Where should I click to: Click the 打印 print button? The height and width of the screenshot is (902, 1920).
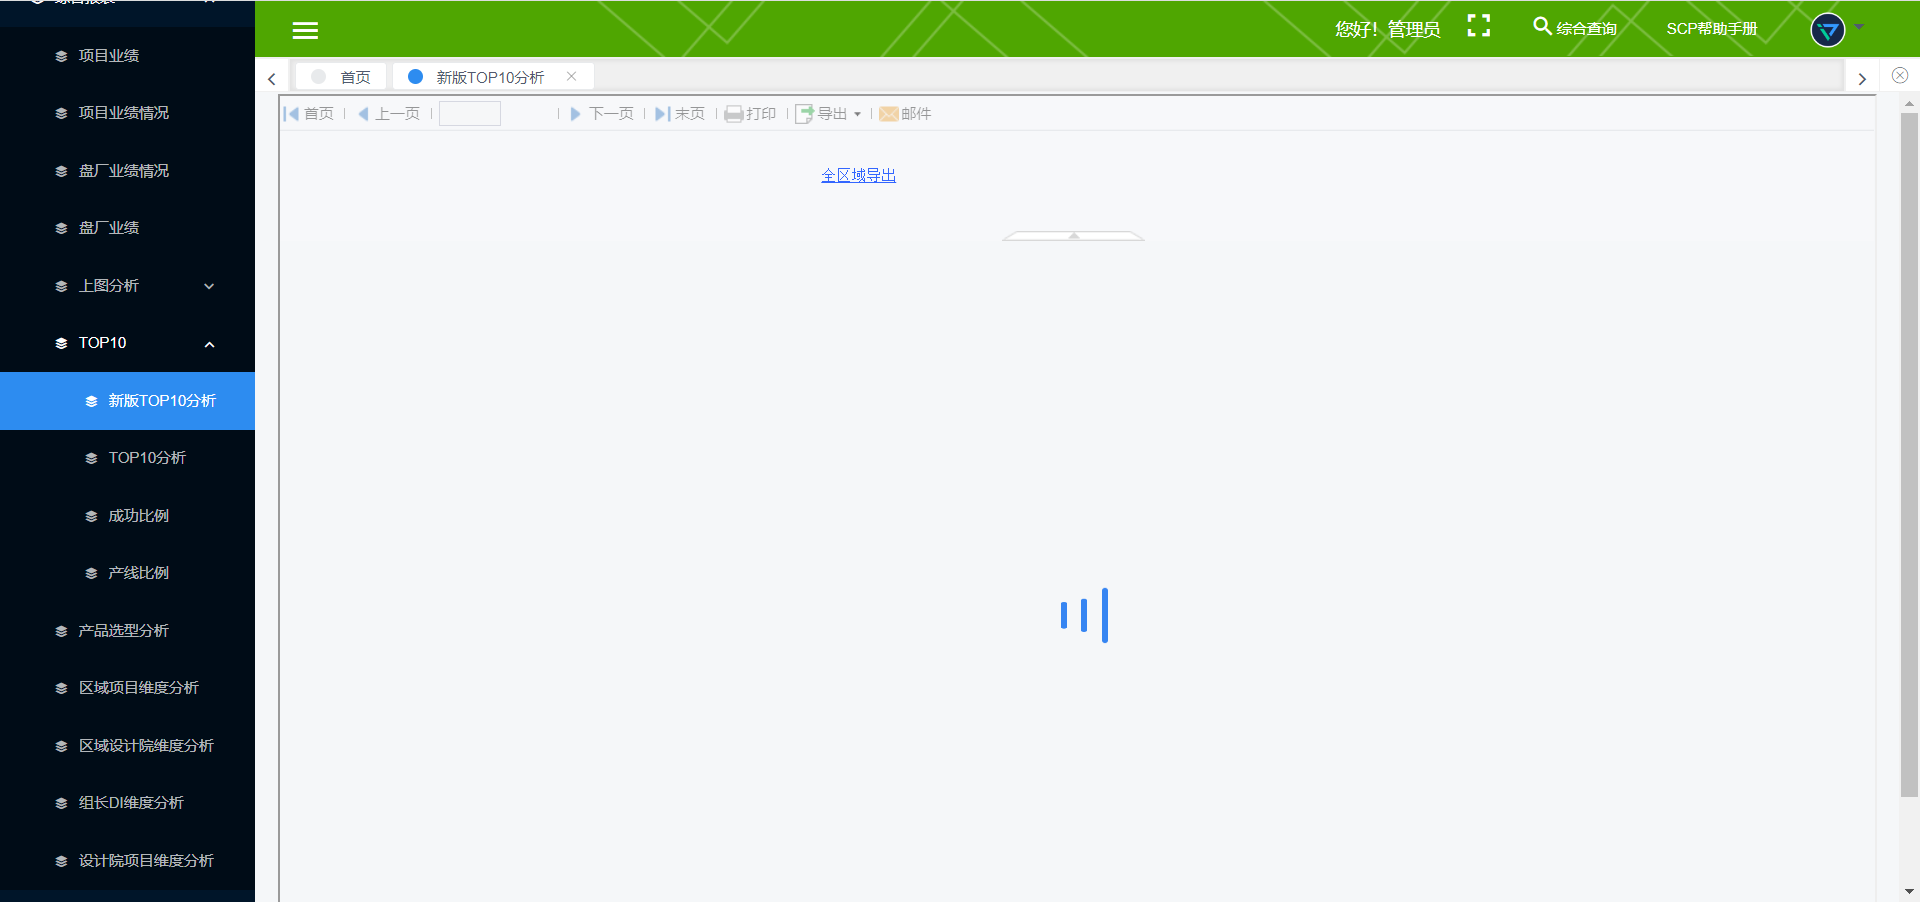(750, 114)
